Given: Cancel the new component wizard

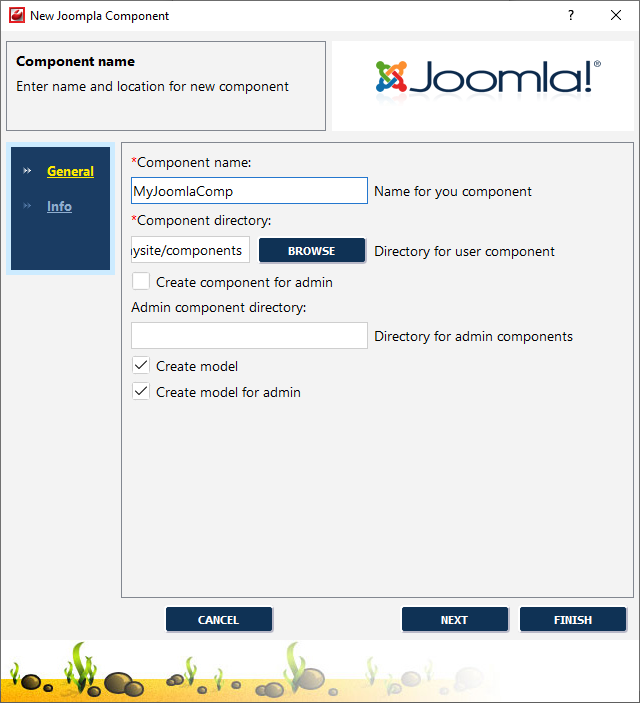Looking at the screenshot, I should [219, 620].
